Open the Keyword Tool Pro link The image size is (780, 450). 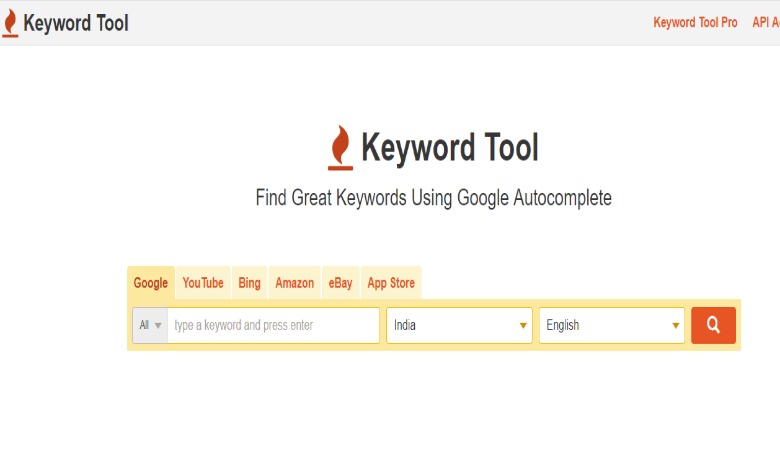pyautogui.click(x=695, y=22)
